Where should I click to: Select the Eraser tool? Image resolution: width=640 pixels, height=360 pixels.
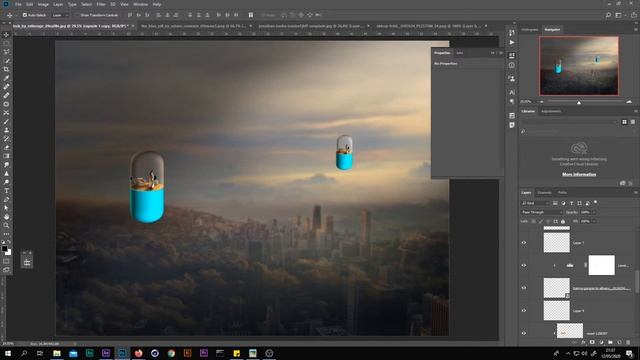point(6,147)
